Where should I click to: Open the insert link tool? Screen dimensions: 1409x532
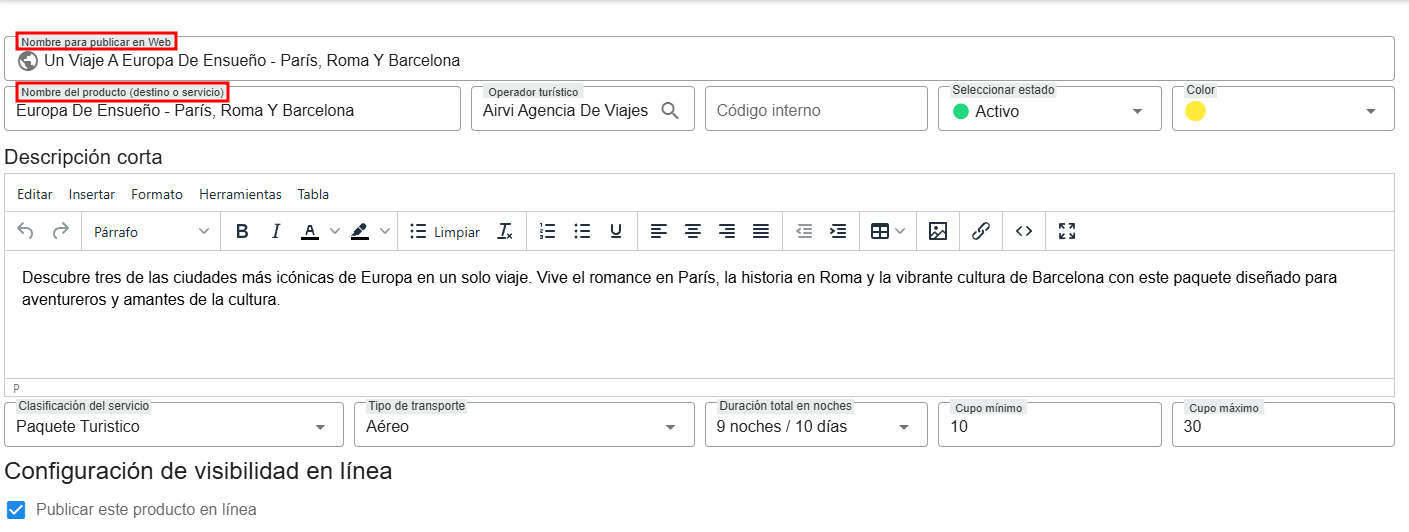pyautogui.click(x=981, y=231)
